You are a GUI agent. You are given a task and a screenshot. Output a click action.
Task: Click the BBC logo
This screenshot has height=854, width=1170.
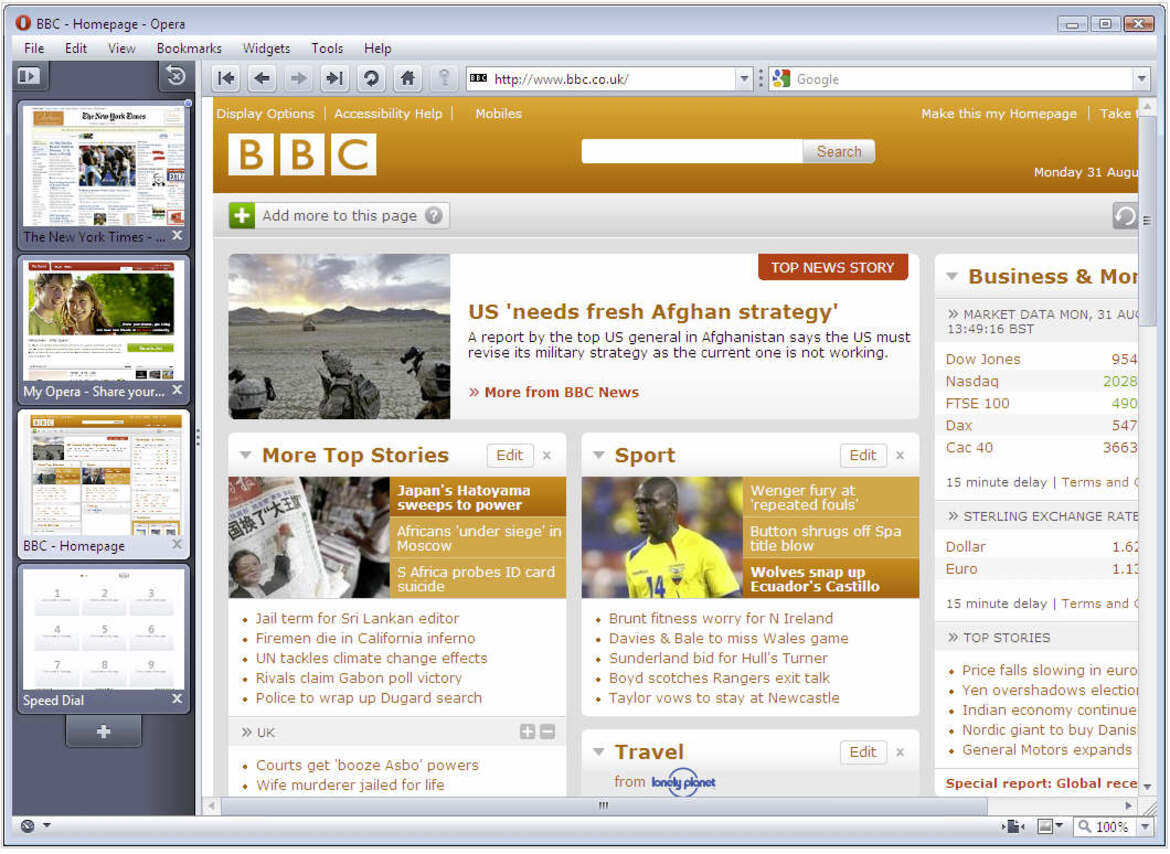click(302, 154)
